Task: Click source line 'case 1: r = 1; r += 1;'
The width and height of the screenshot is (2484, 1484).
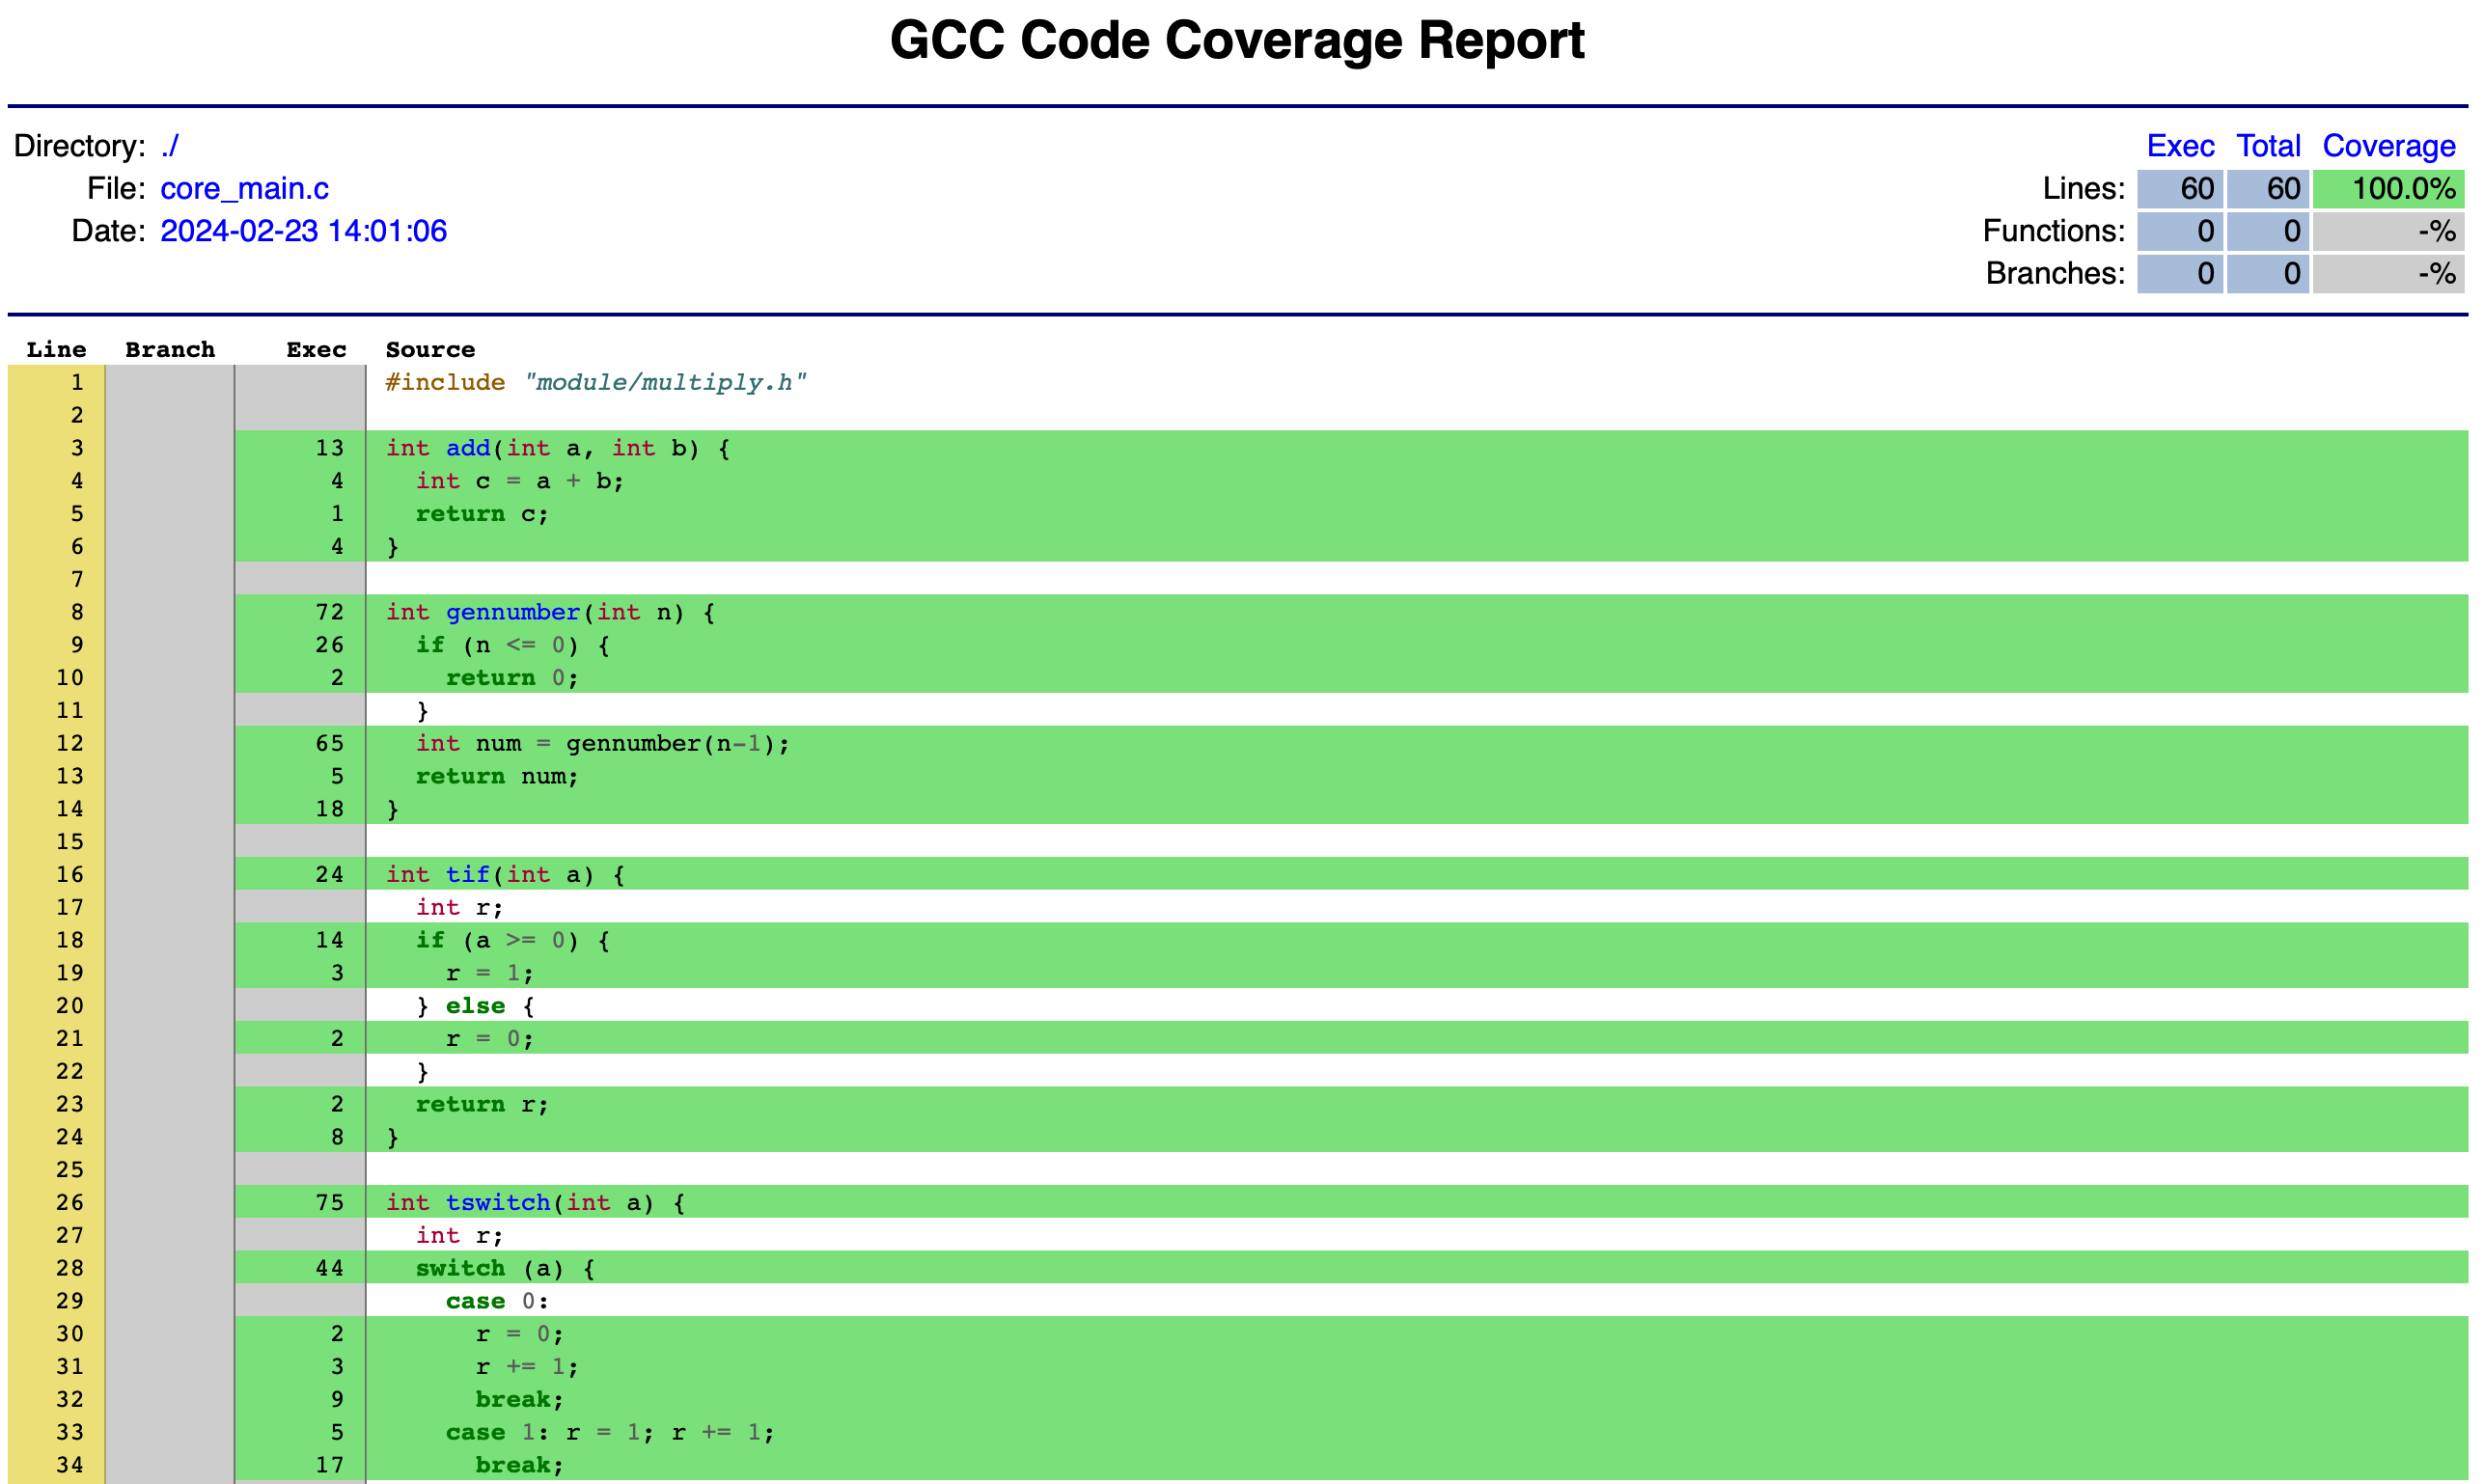Action: [610, 1432]
